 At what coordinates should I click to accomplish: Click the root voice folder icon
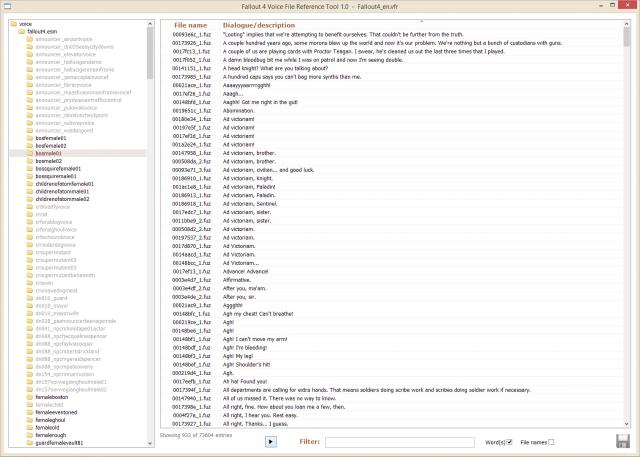pos(13,24)
